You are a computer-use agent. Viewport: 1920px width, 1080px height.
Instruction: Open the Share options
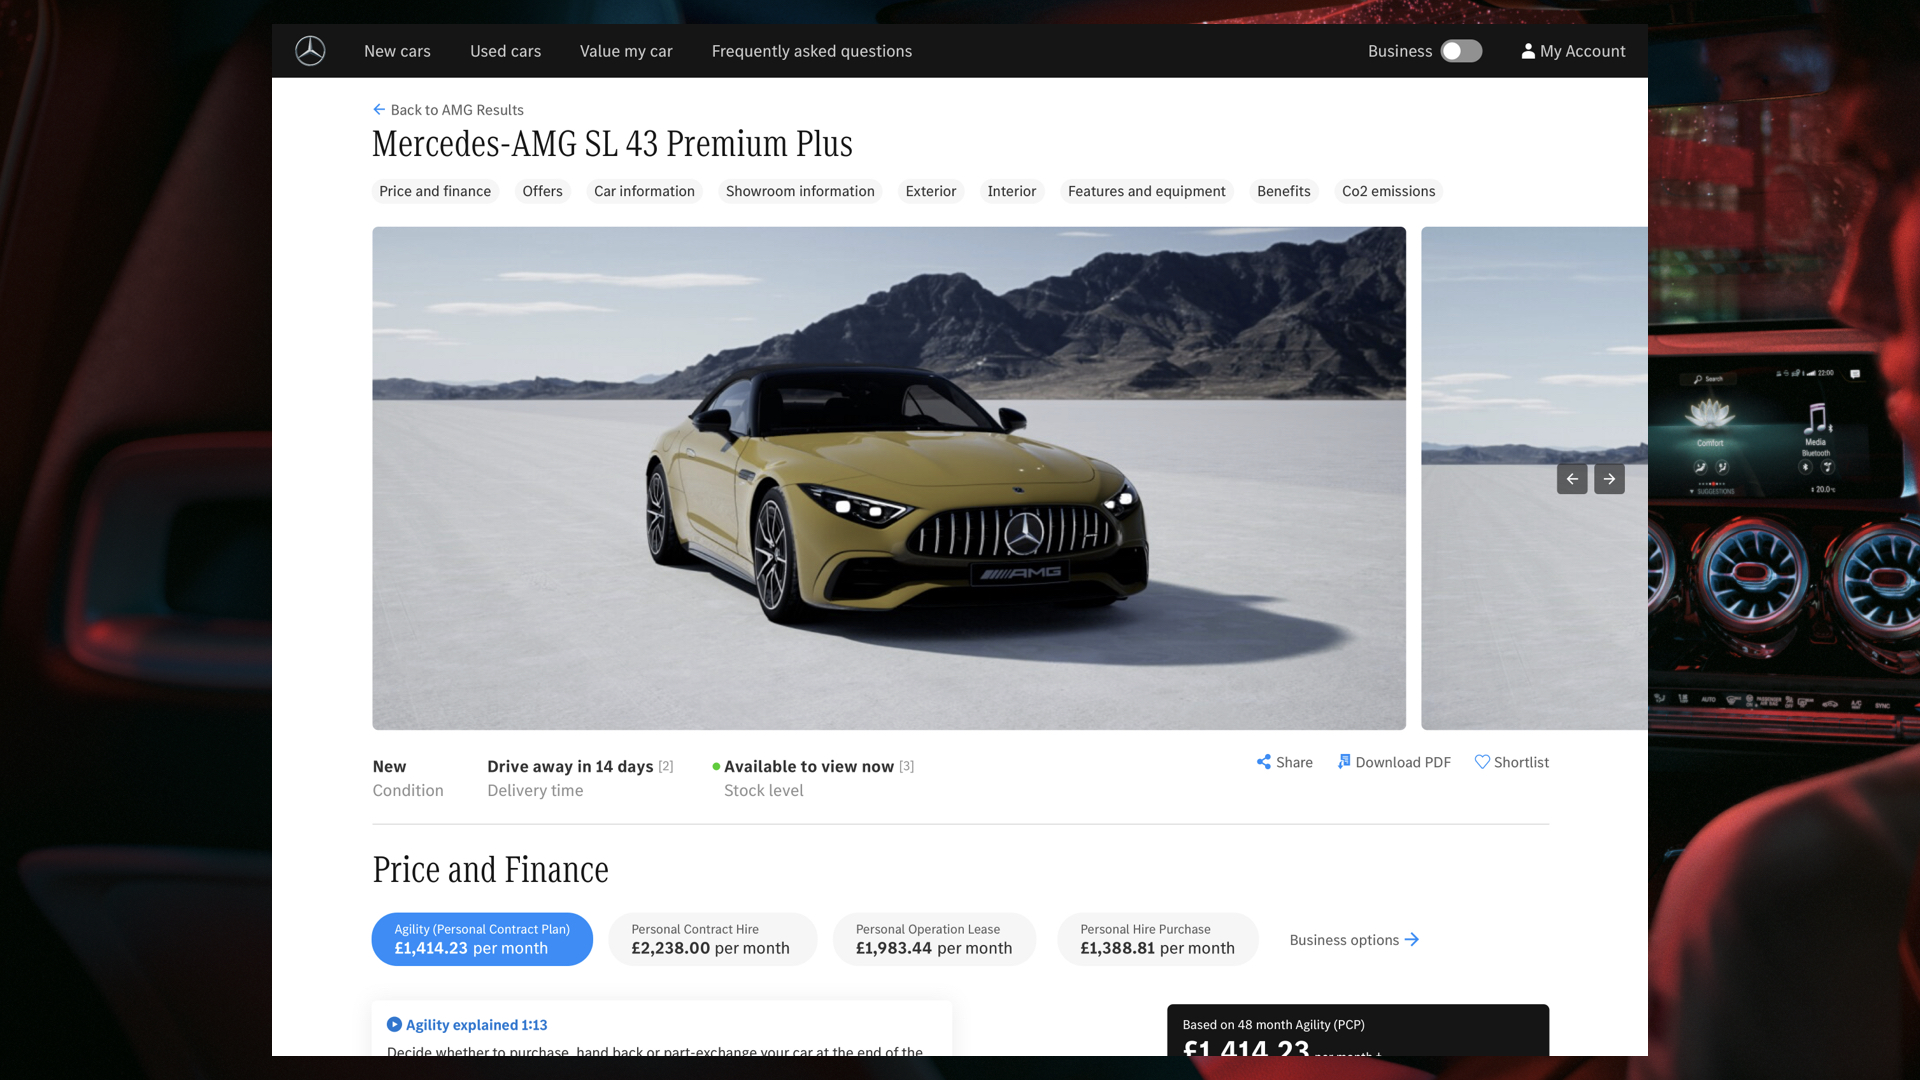pyautogui.click(x=1284, y=762)
